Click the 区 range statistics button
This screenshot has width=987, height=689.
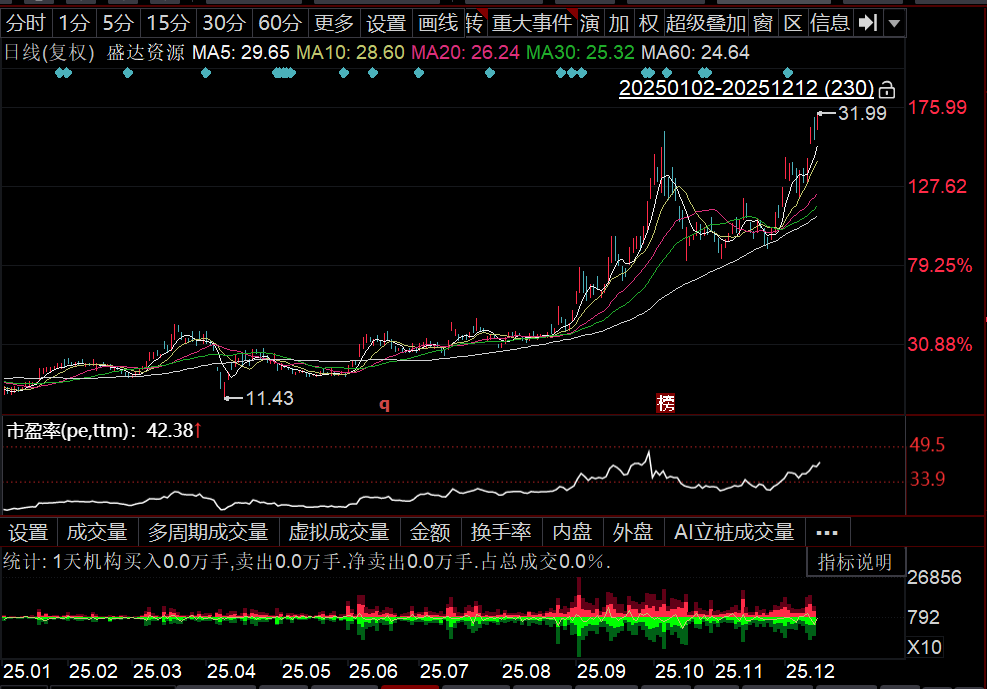pyautogui.click(x=792, y=23)
